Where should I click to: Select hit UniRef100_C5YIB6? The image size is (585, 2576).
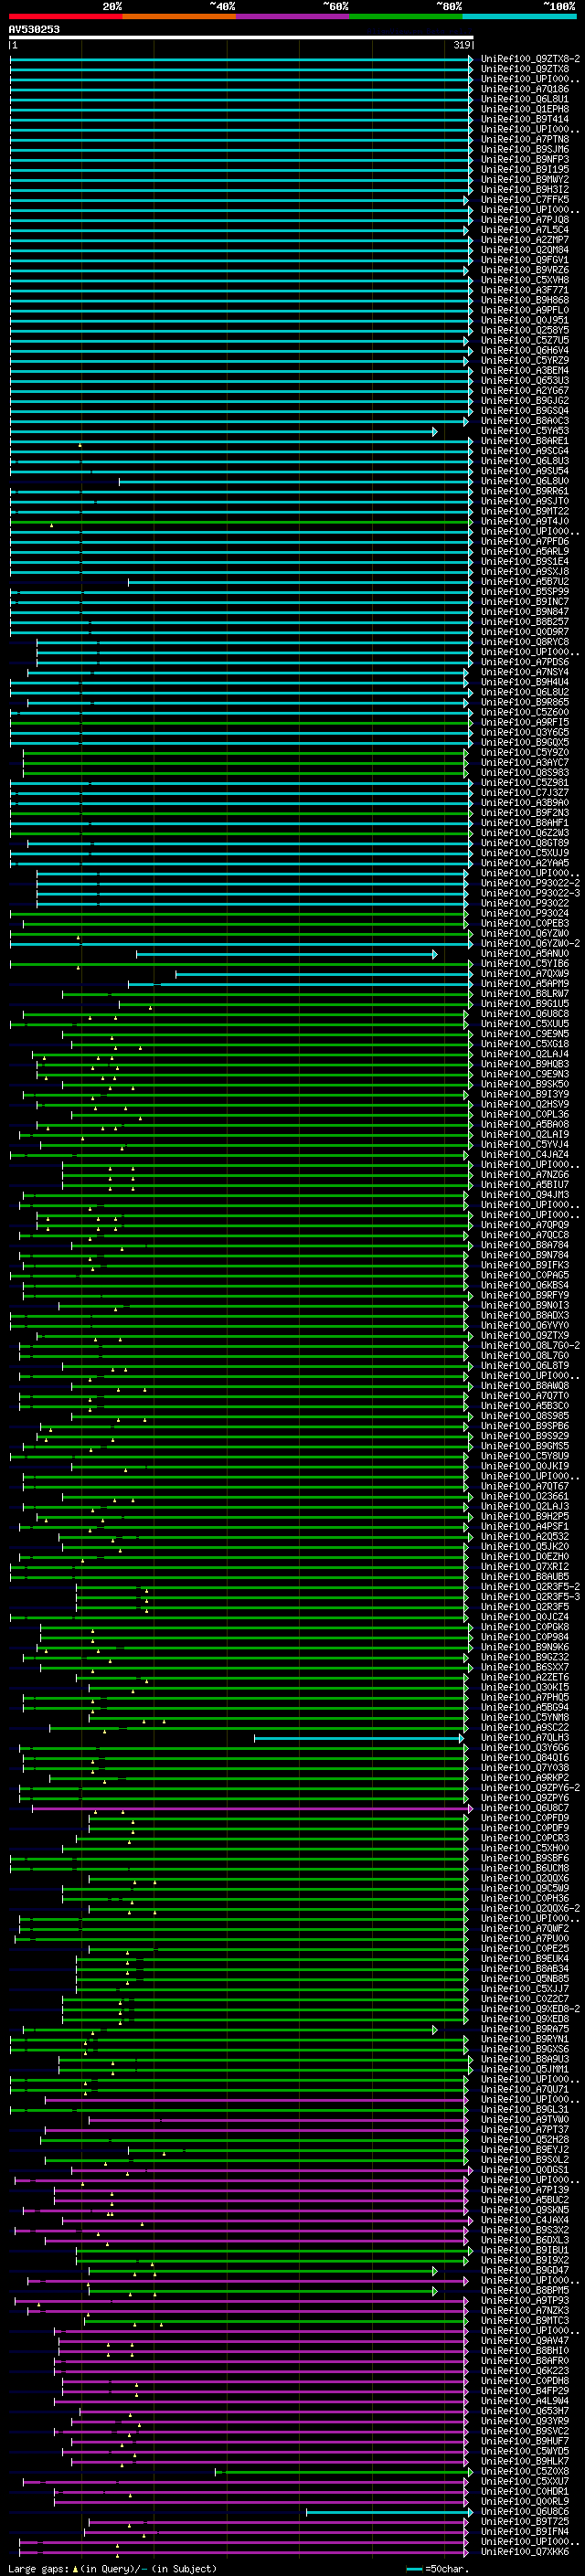click(x=525, y=964)
